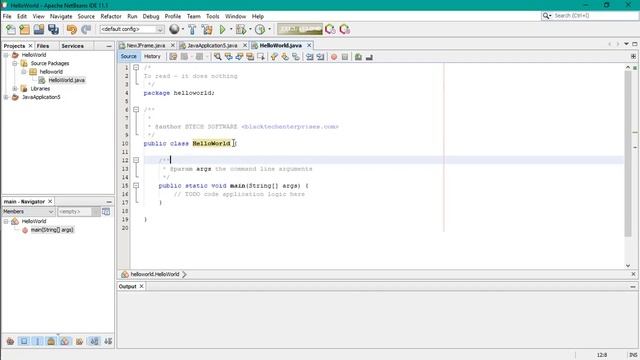The width and height of the screenshot is (640, 360).
Task: Open the Tools menu
Action: pyautogui.click(x=213, y=16)
